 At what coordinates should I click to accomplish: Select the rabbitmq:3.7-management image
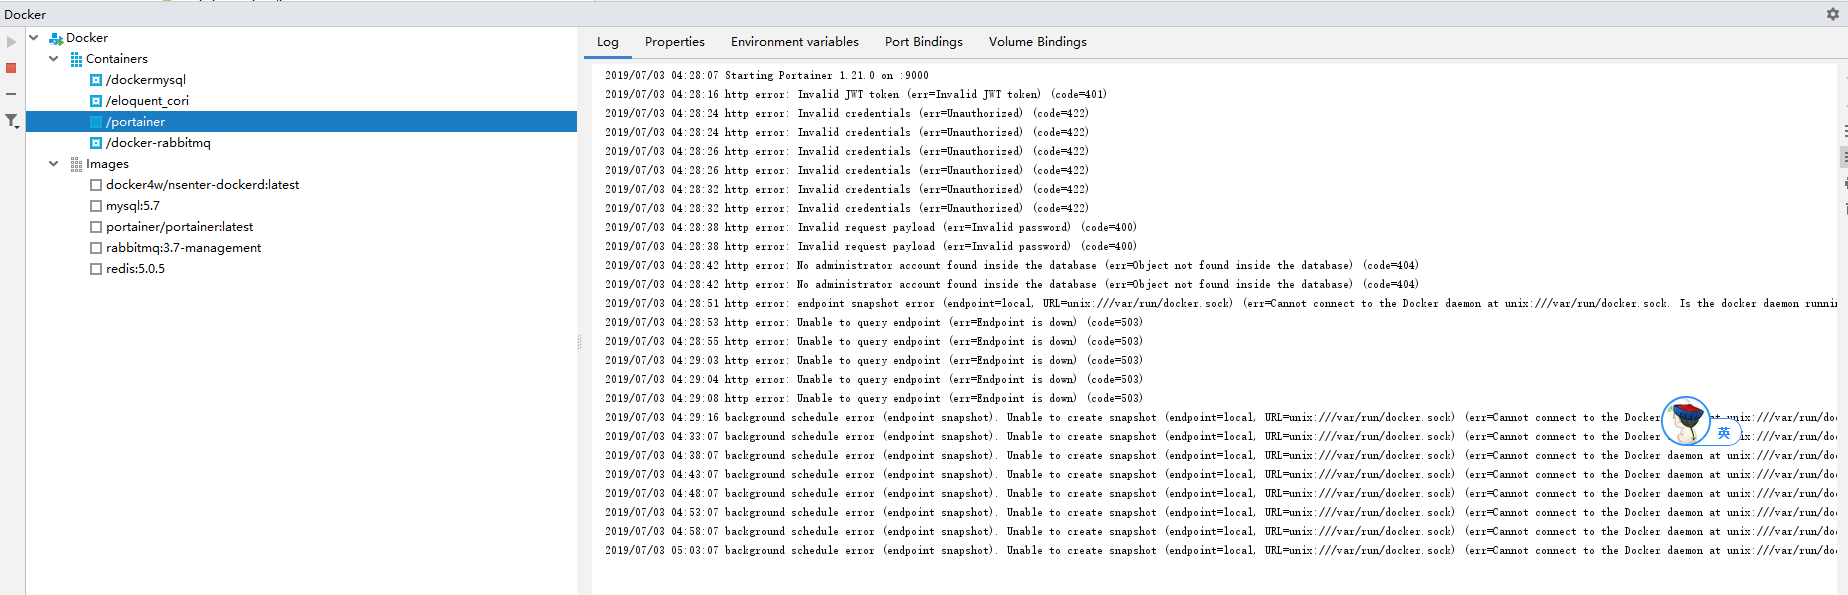[x=184, y=248]
